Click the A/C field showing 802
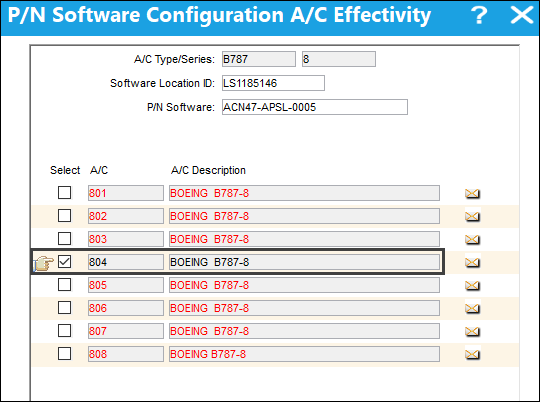Viewport: 540px width, 402px height. [x=126, y=216]
